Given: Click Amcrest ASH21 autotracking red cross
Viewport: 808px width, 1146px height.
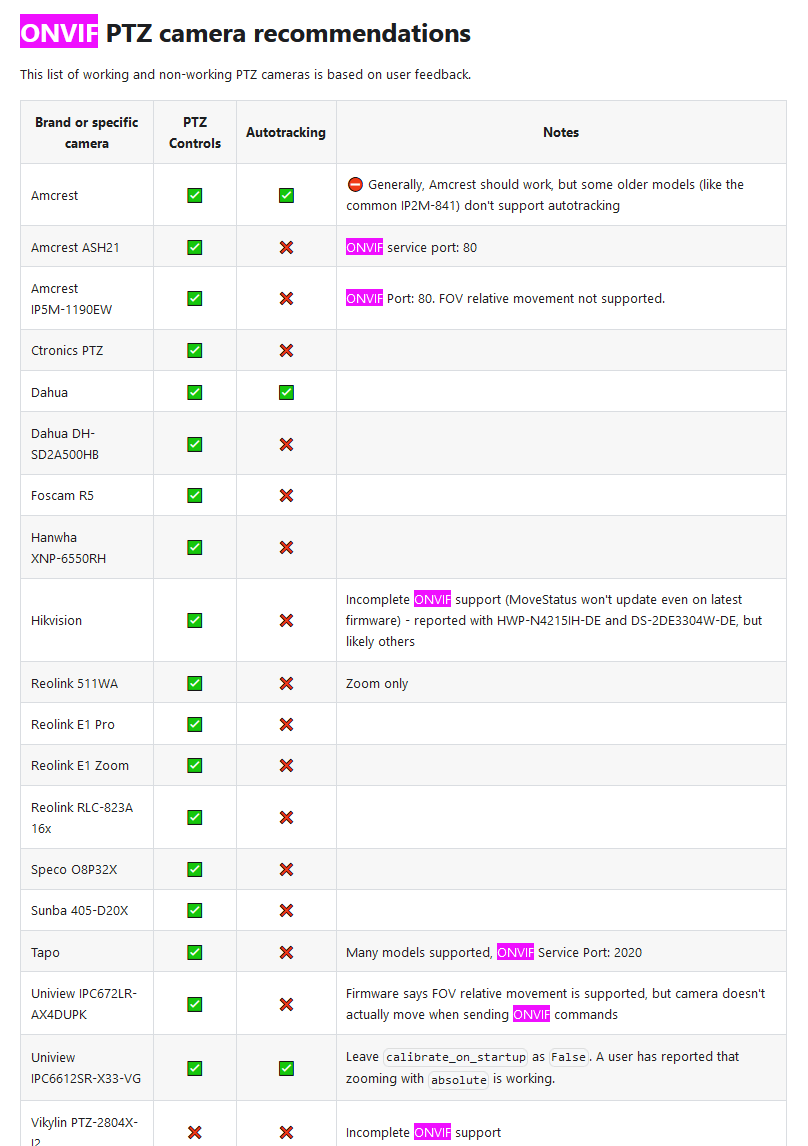Looking at the screenshot, I should coord(286,248).
